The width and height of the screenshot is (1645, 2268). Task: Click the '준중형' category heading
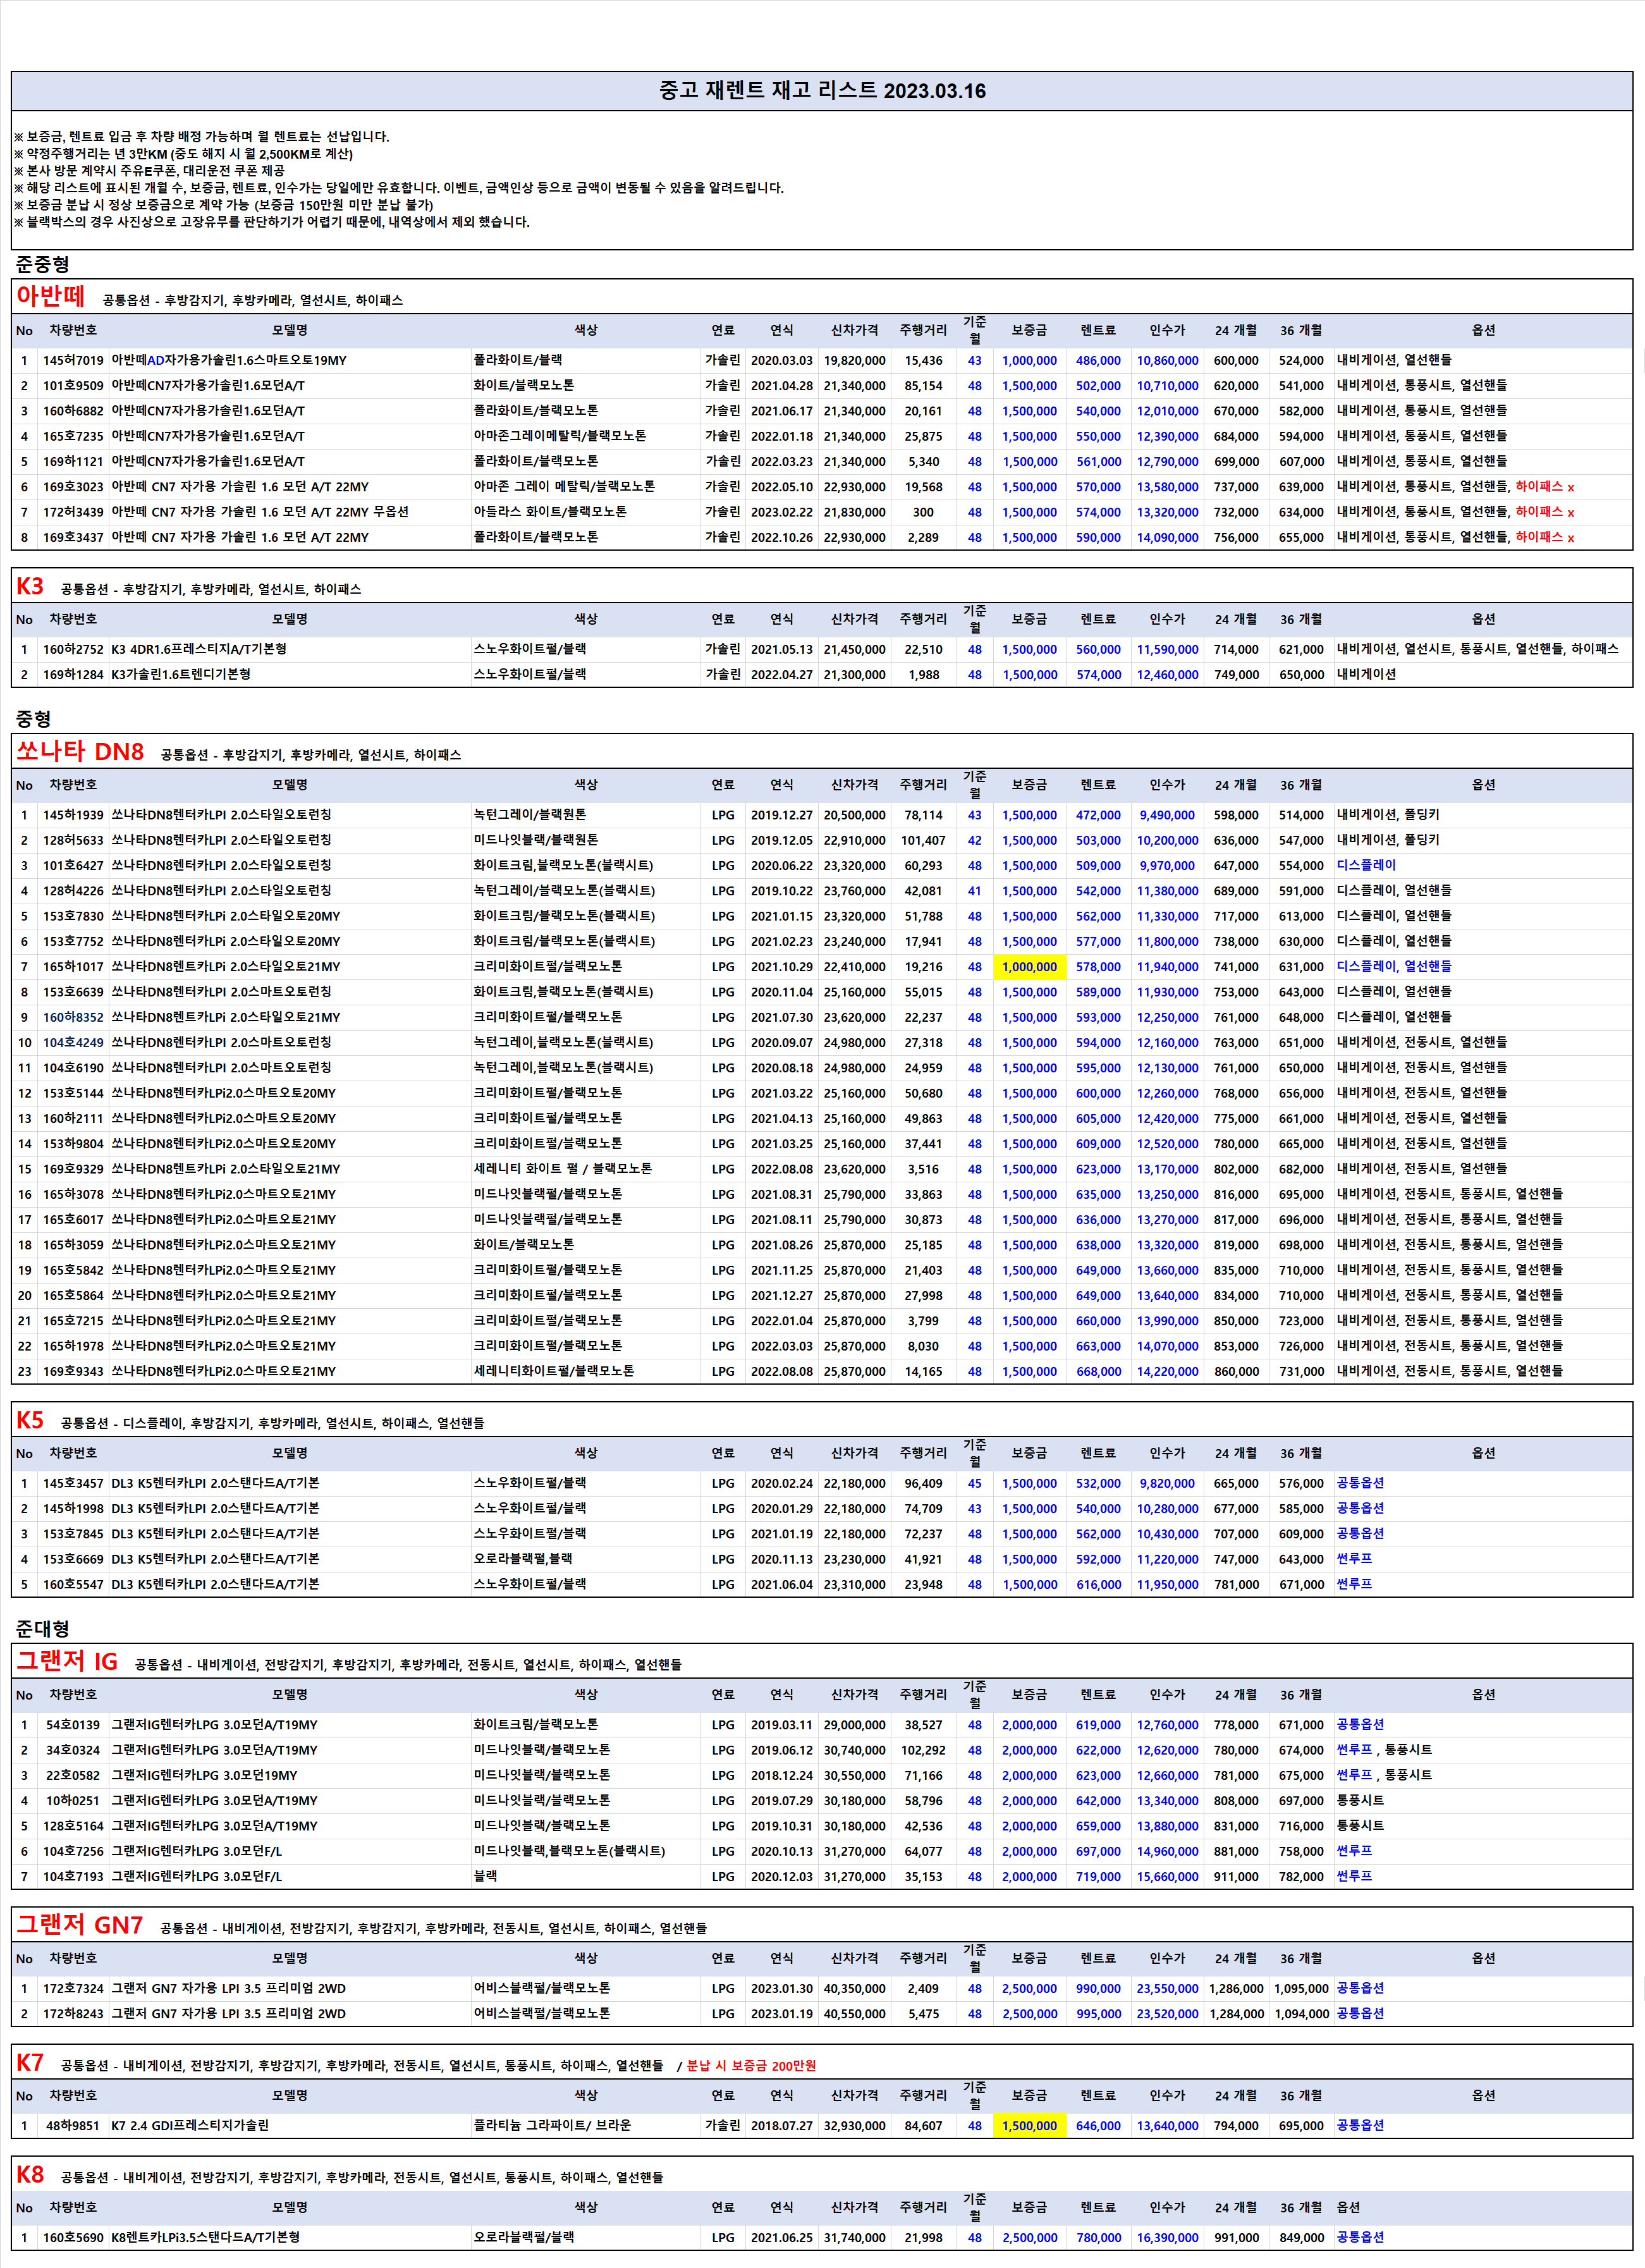pos(42,264)
